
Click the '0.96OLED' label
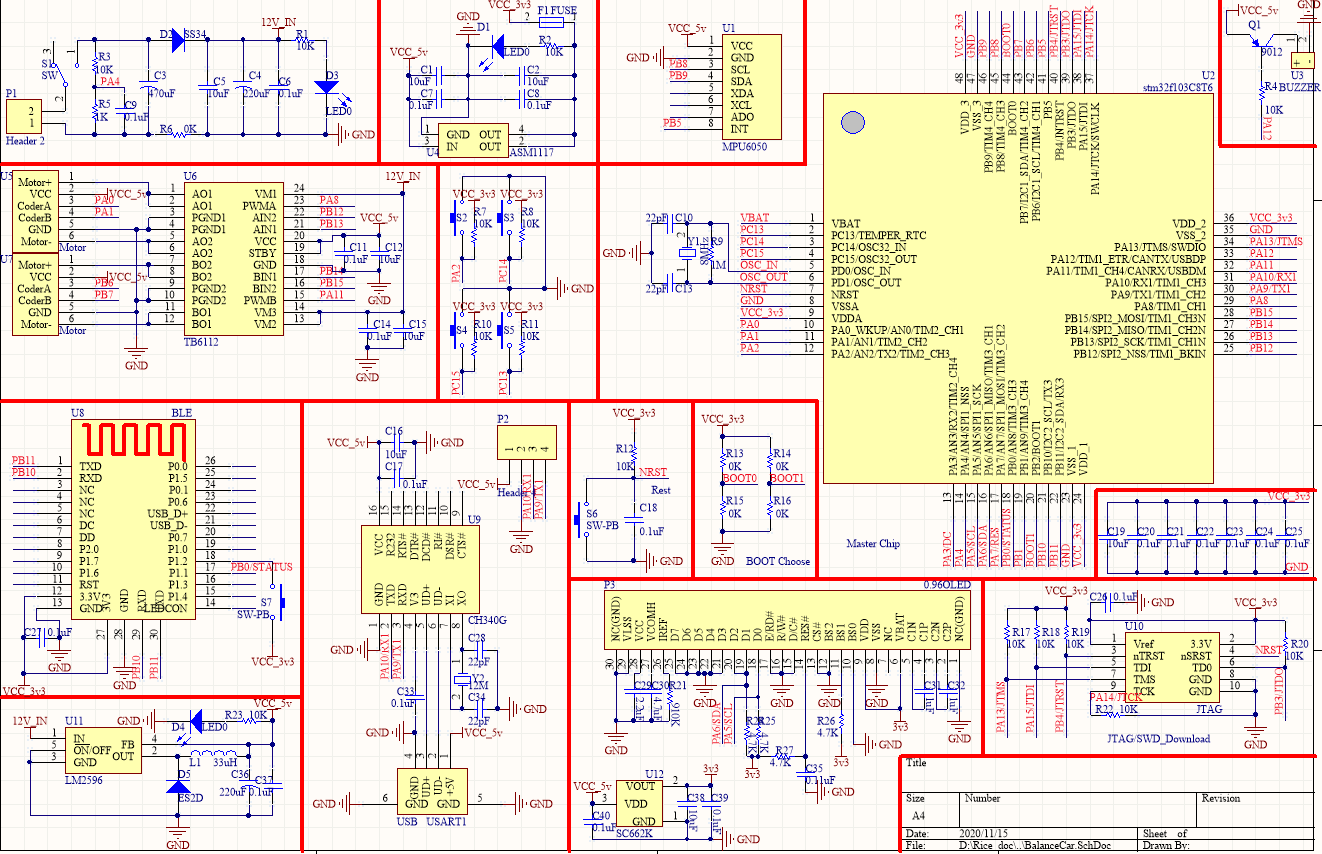point(945,584)
